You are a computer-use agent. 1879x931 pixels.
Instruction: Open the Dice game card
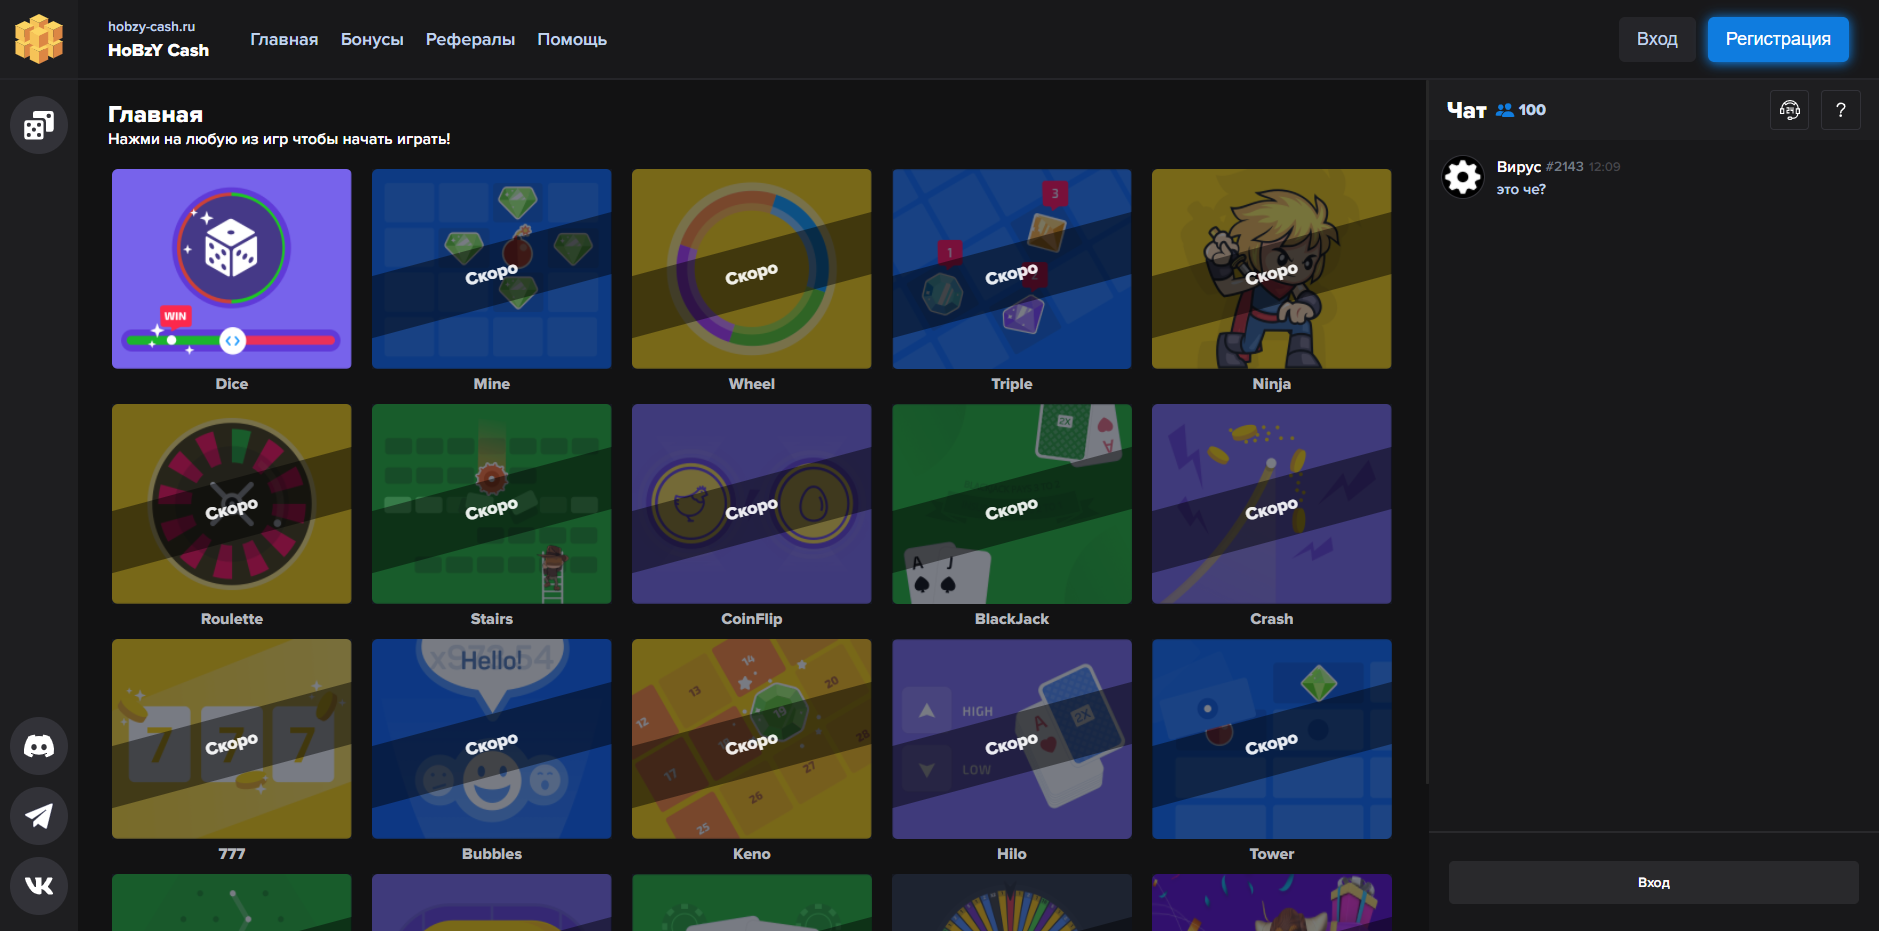point(232,269)
